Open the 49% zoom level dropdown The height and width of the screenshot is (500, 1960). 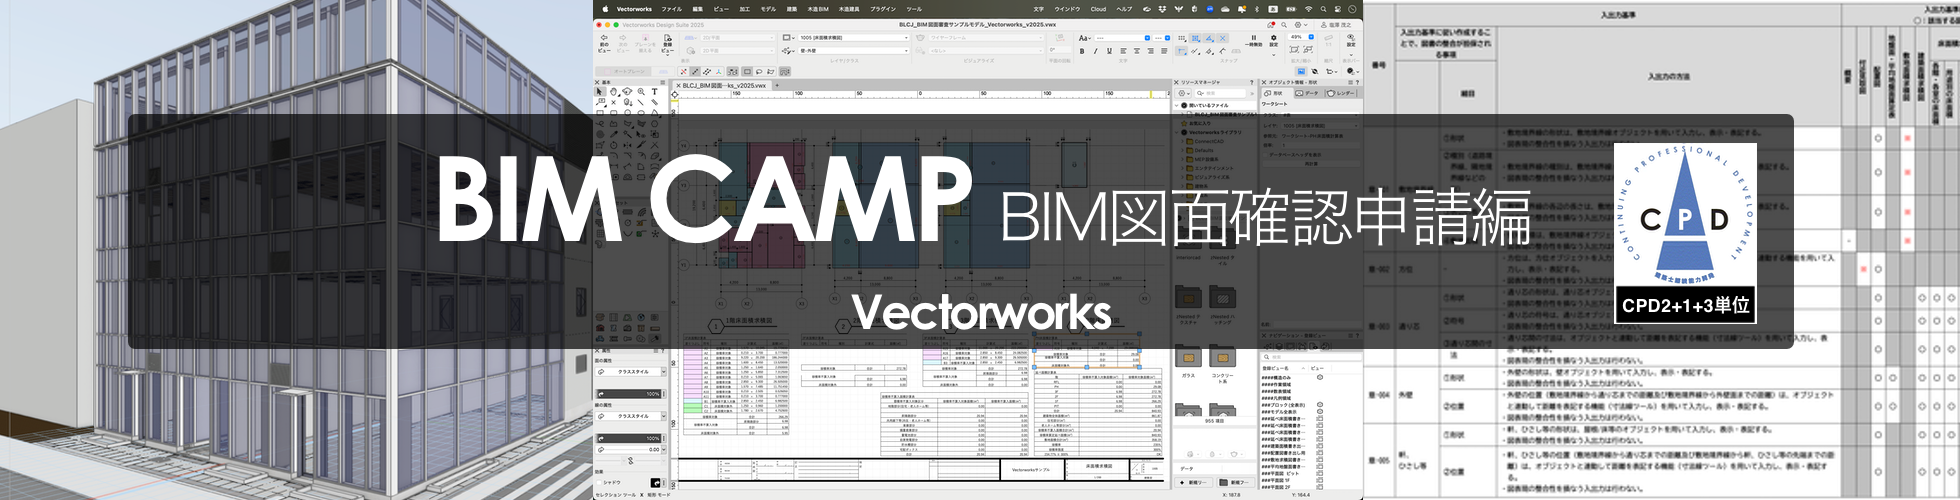coord(1301,37)
